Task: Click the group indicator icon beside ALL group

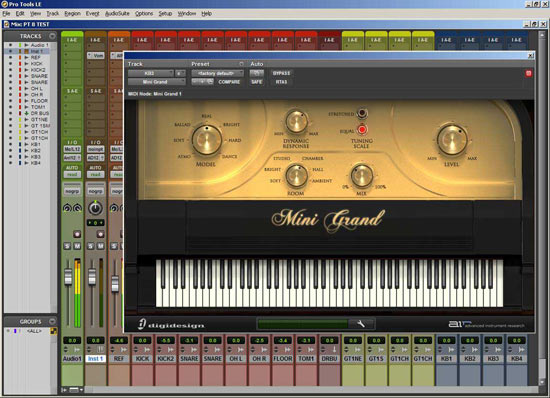Action: (54, 331)
